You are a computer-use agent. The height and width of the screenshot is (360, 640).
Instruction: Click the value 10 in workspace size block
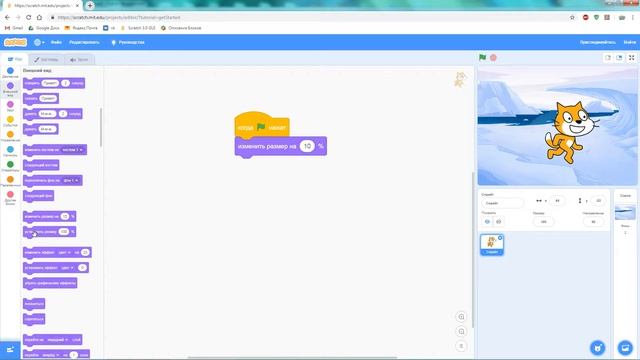[307, 146]
